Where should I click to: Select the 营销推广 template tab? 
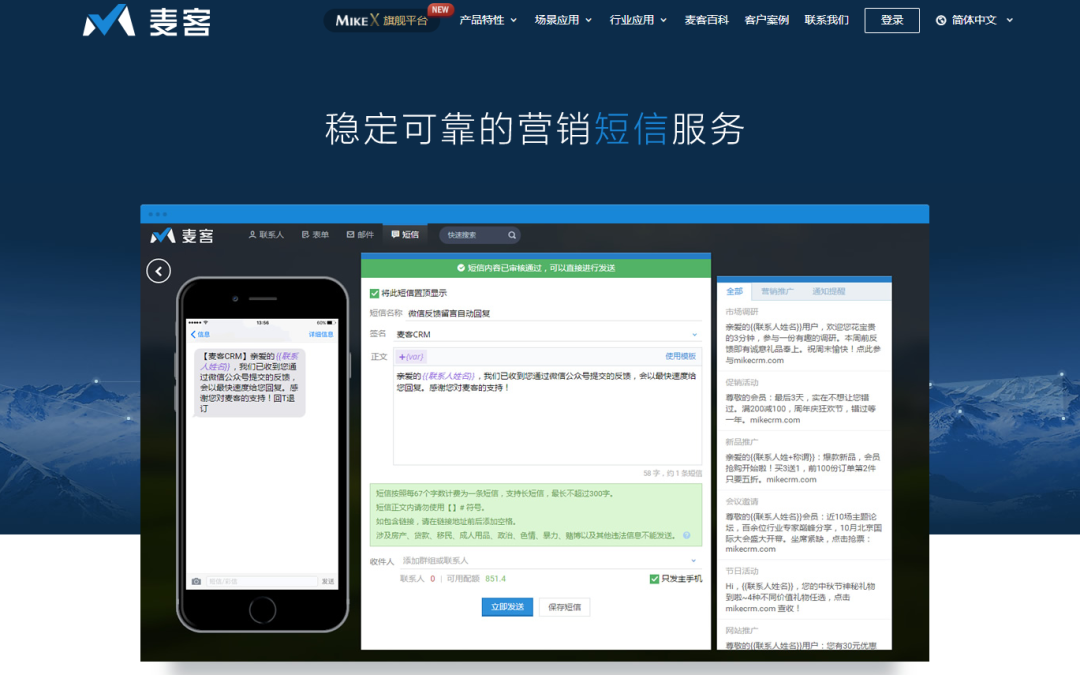tap(777, 291)
